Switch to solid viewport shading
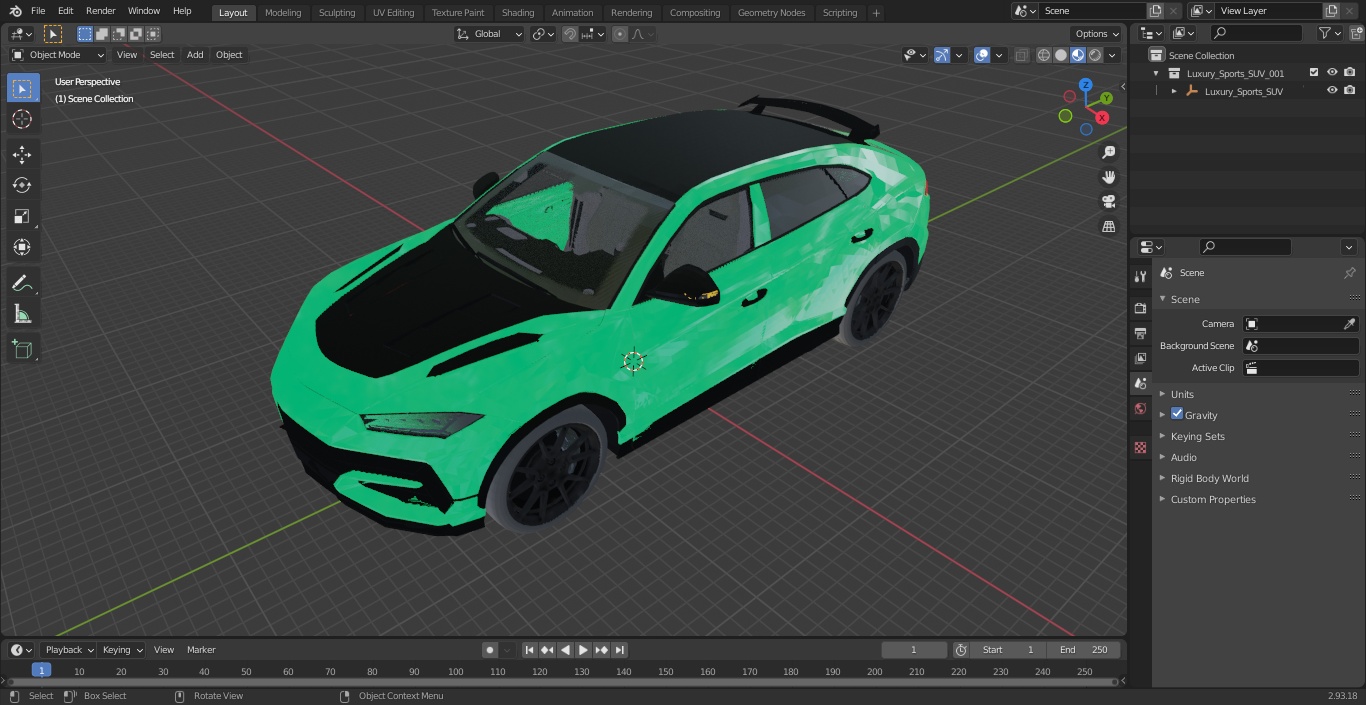This screenshot has height=705, width=1366. click(x=1061, y=55)
